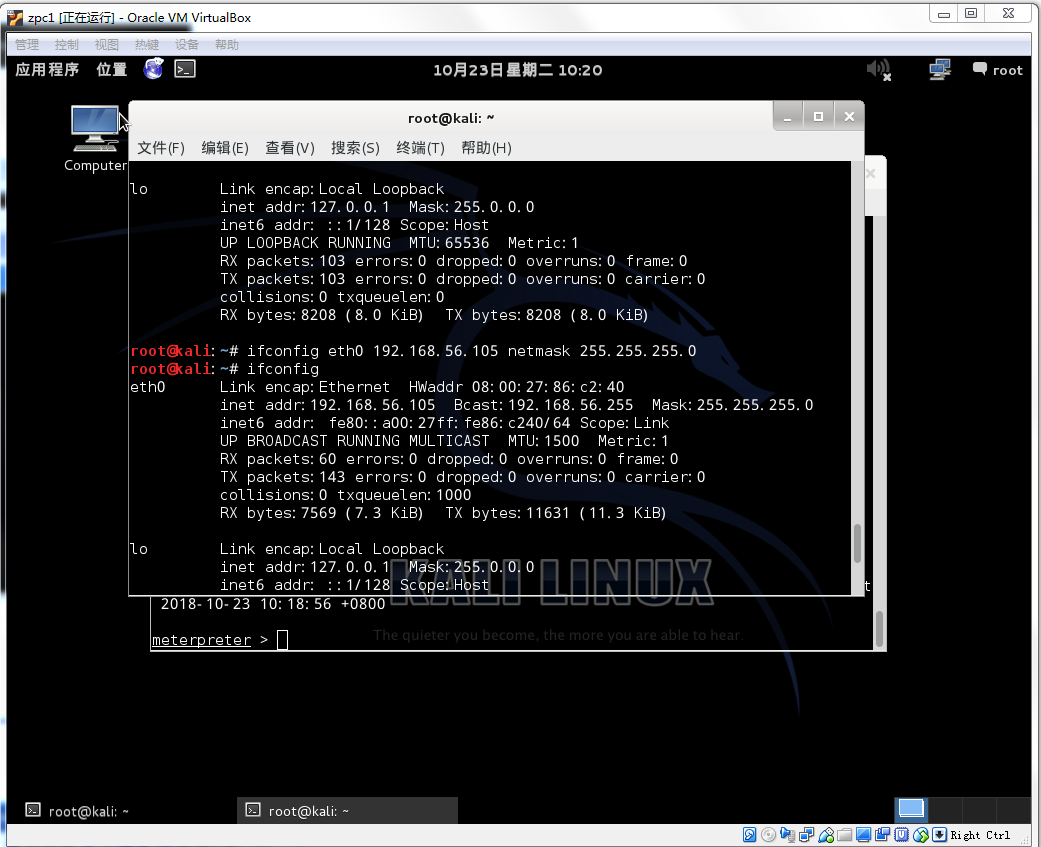Open terminal 终端(T) menu

point(420,147)
